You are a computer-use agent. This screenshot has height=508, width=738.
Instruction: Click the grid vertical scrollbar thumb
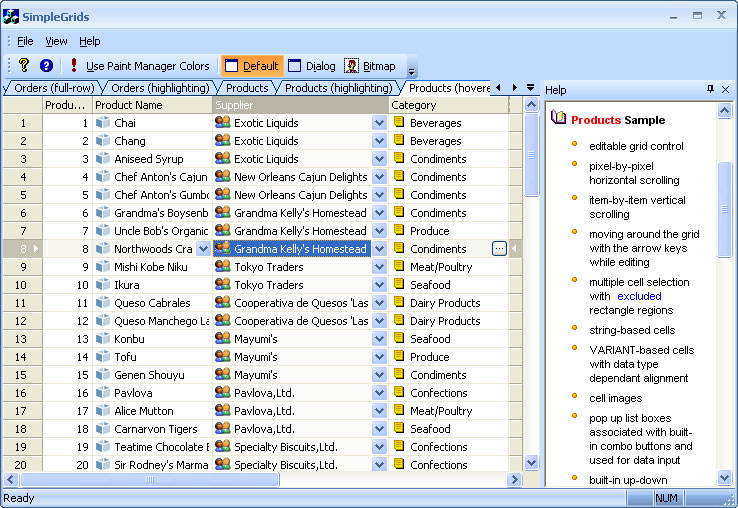pyautogui.click(x=531, y=155)
